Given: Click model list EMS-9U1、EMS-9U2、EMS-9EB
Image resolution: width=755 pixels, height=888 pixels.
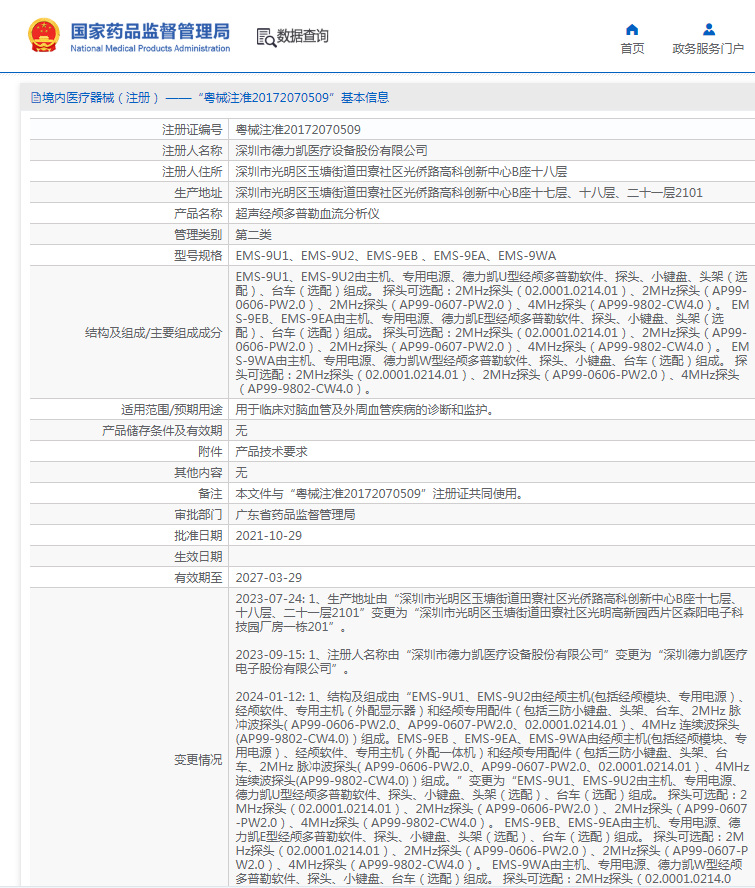Looking at the screenshot, I should pos(396,255).
